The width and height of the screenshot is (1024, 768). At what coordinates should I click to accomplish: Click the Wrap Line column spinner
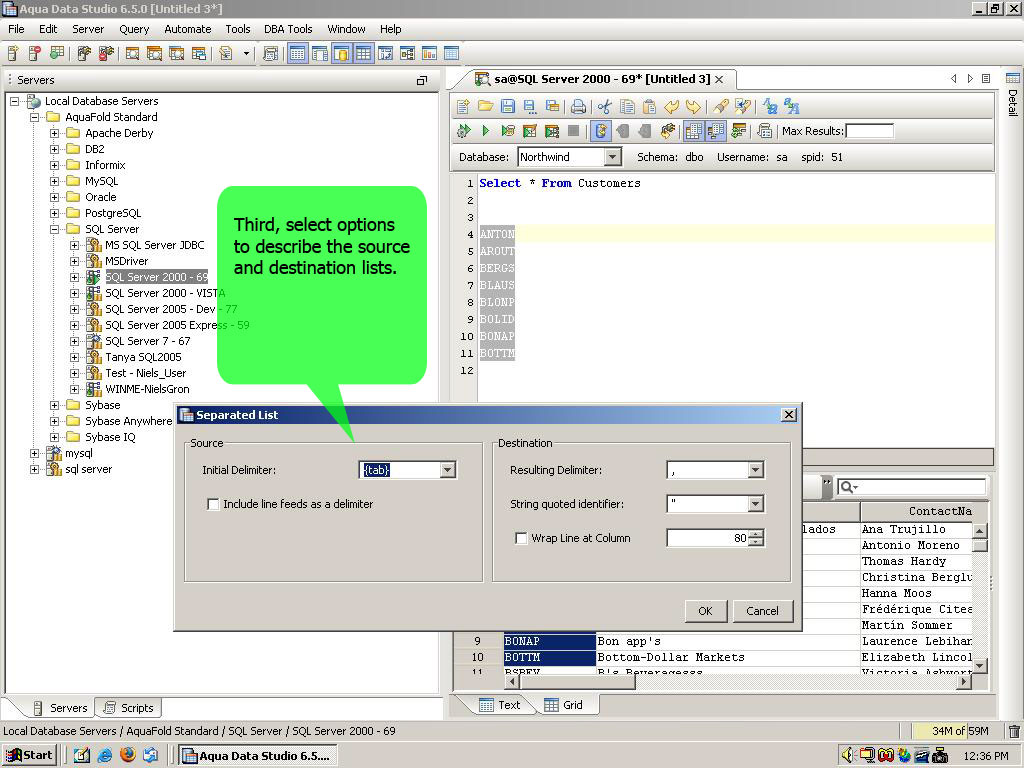(x=756, y=538)
